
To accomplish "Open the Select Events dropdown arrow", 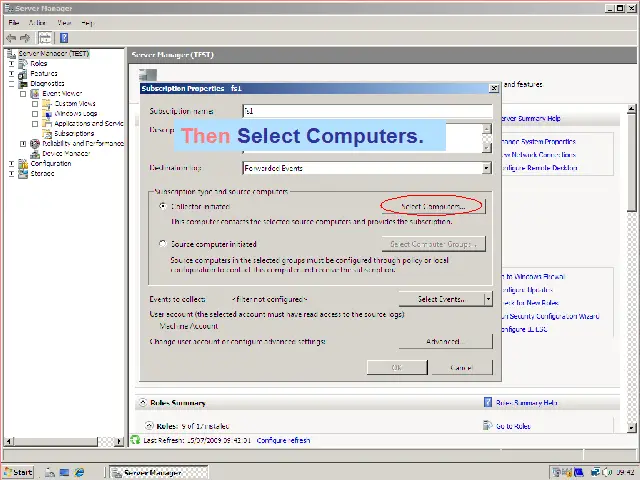I will click(488, 299).
